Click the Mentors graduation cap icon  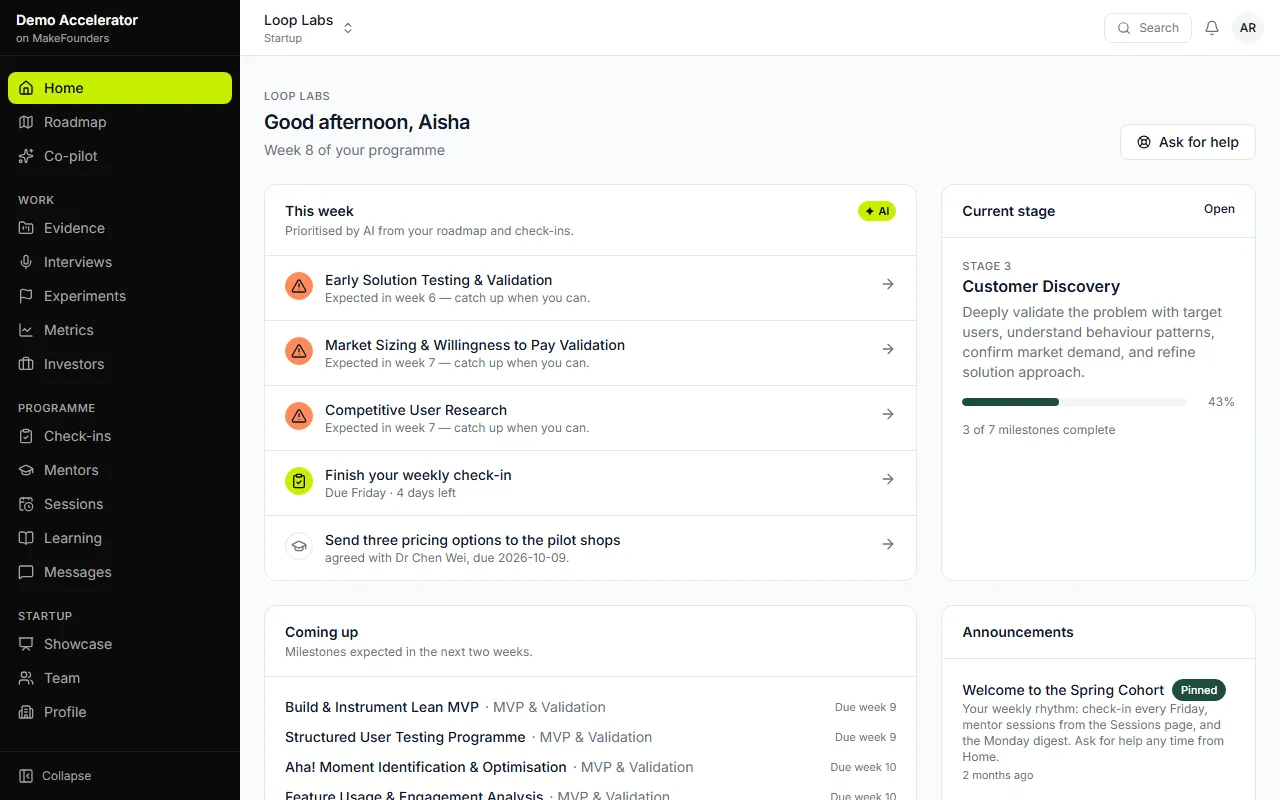tap(26, 470)
